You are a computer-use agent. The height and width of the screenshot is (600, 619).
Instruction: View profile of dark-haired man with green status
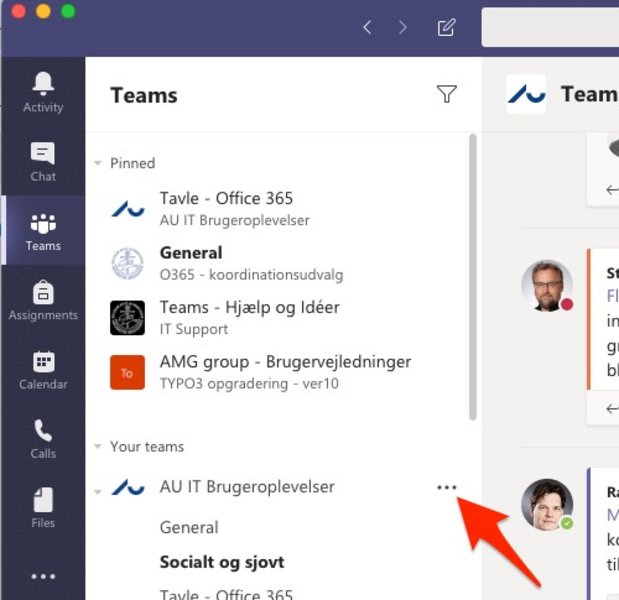click(547, 505)
